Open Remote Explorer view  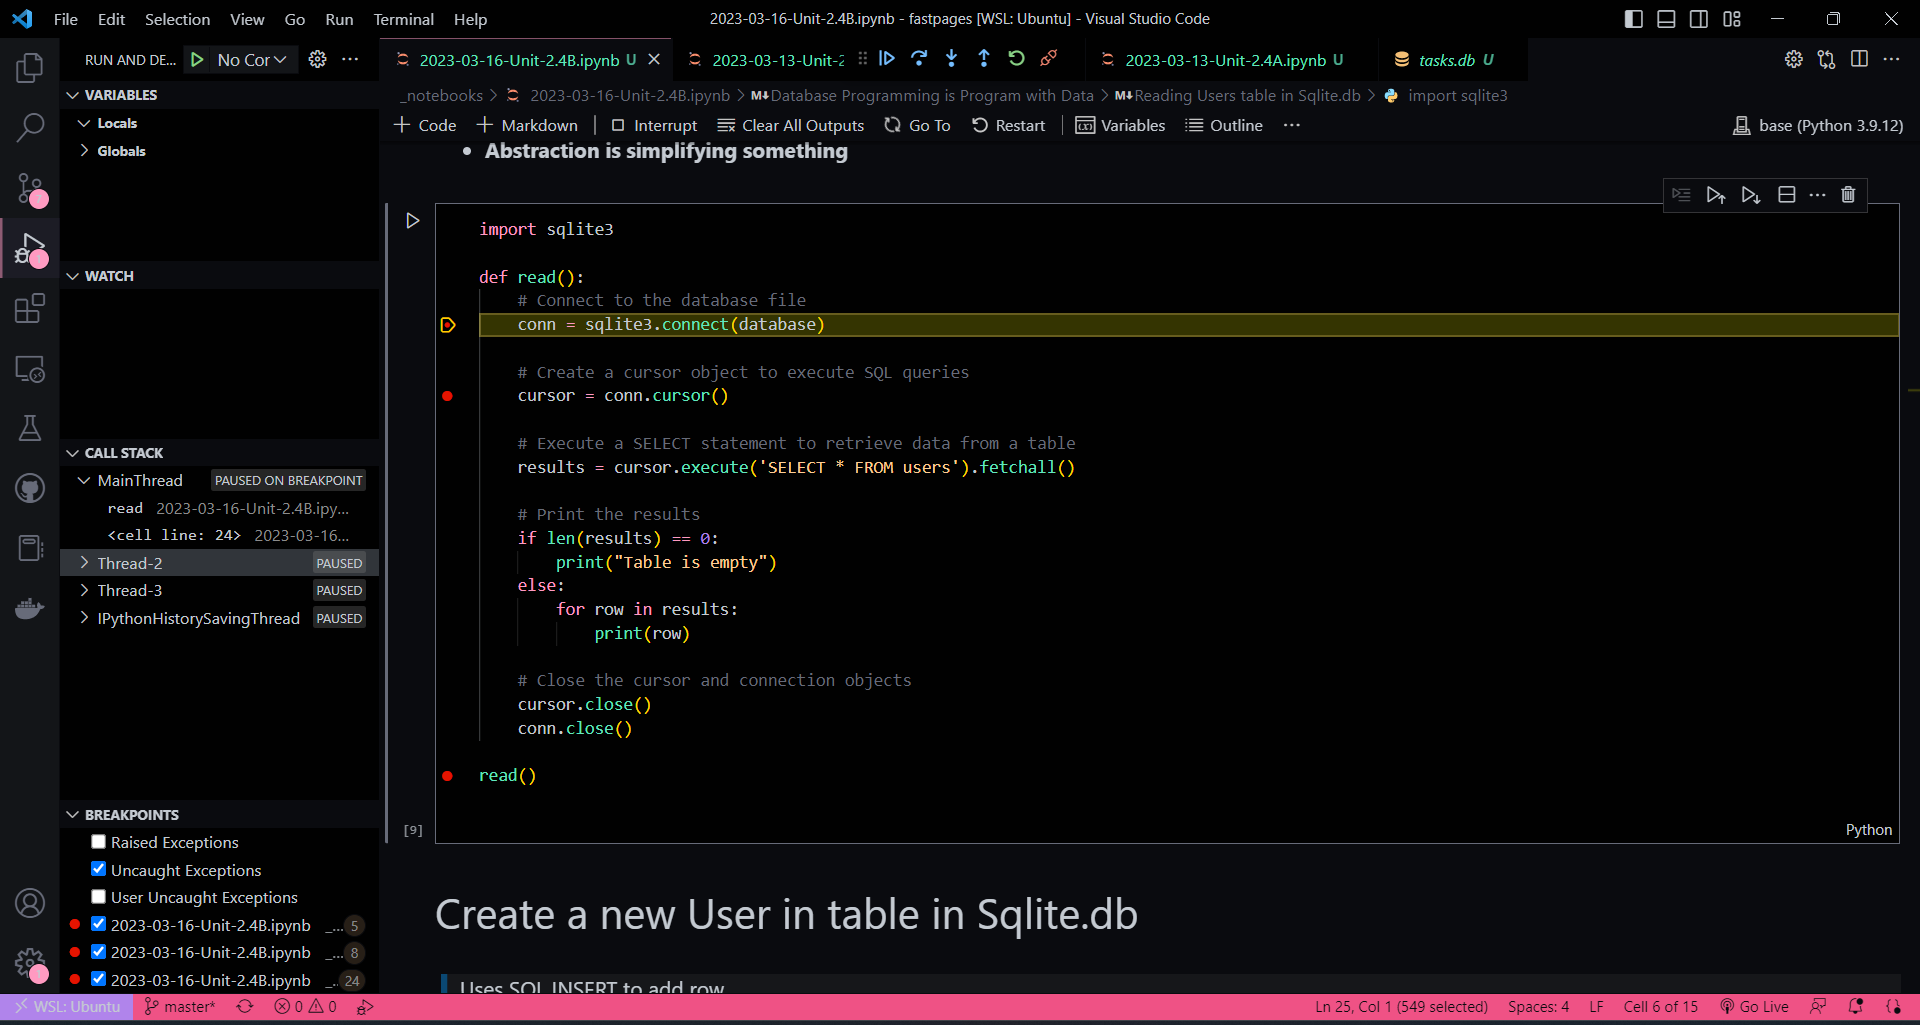(30, 369)
